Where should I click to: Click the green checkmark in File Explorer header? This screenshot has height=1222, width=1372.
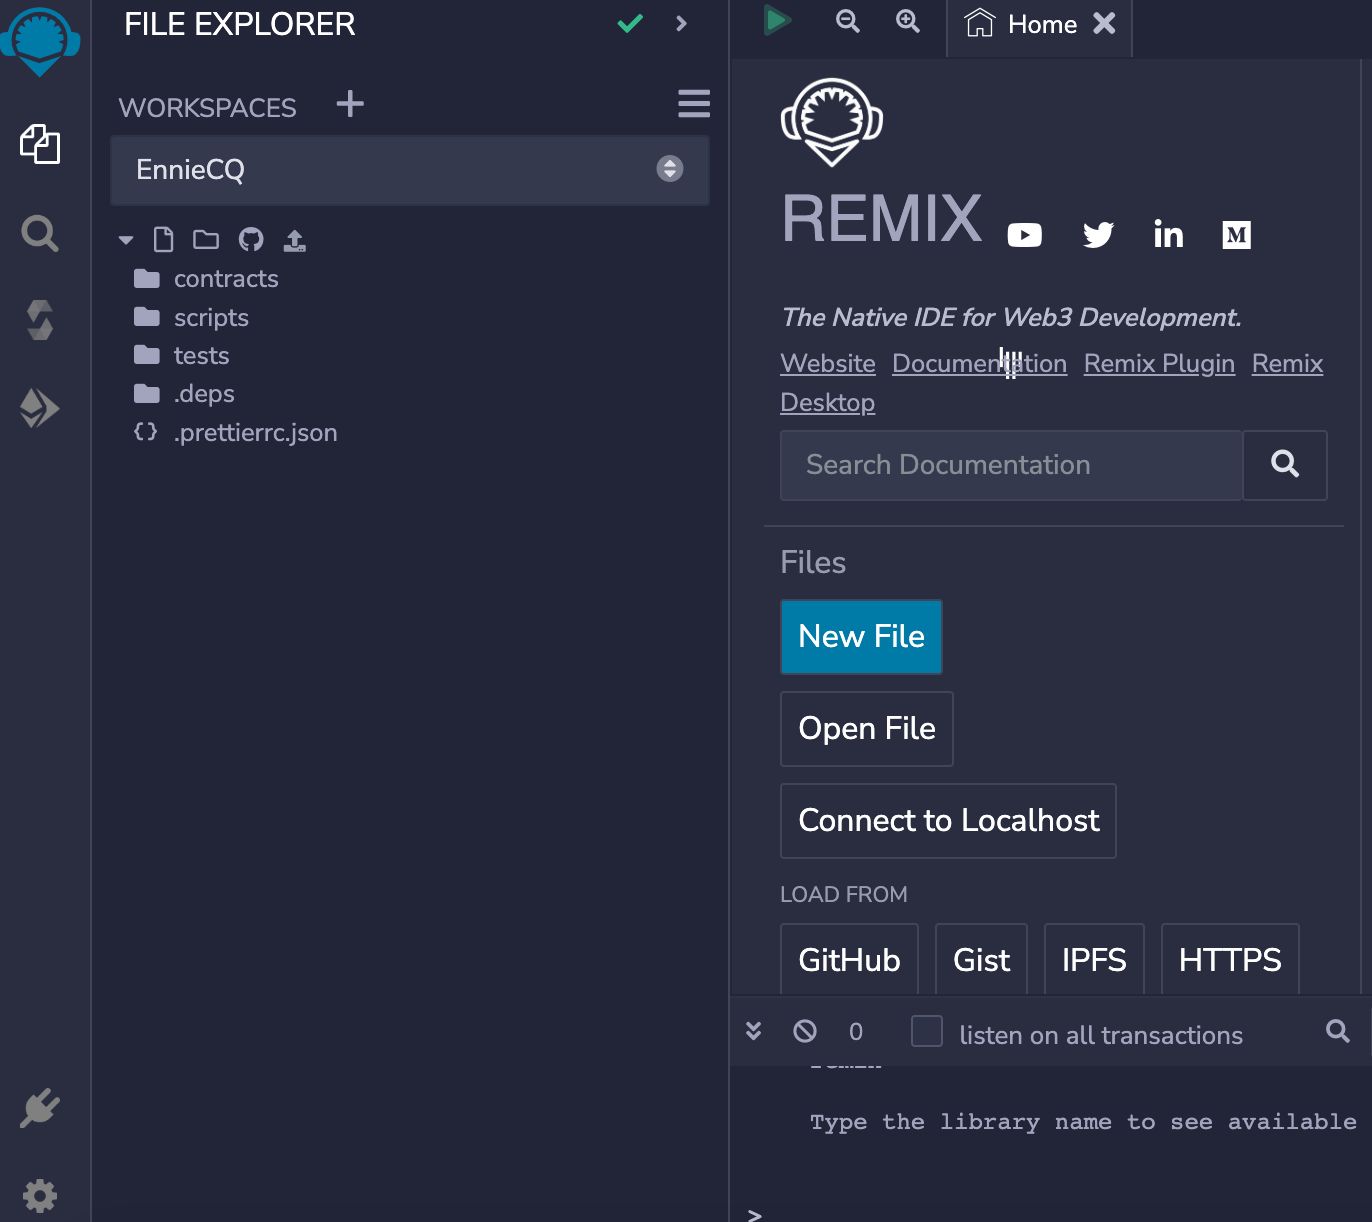[630, 23]
